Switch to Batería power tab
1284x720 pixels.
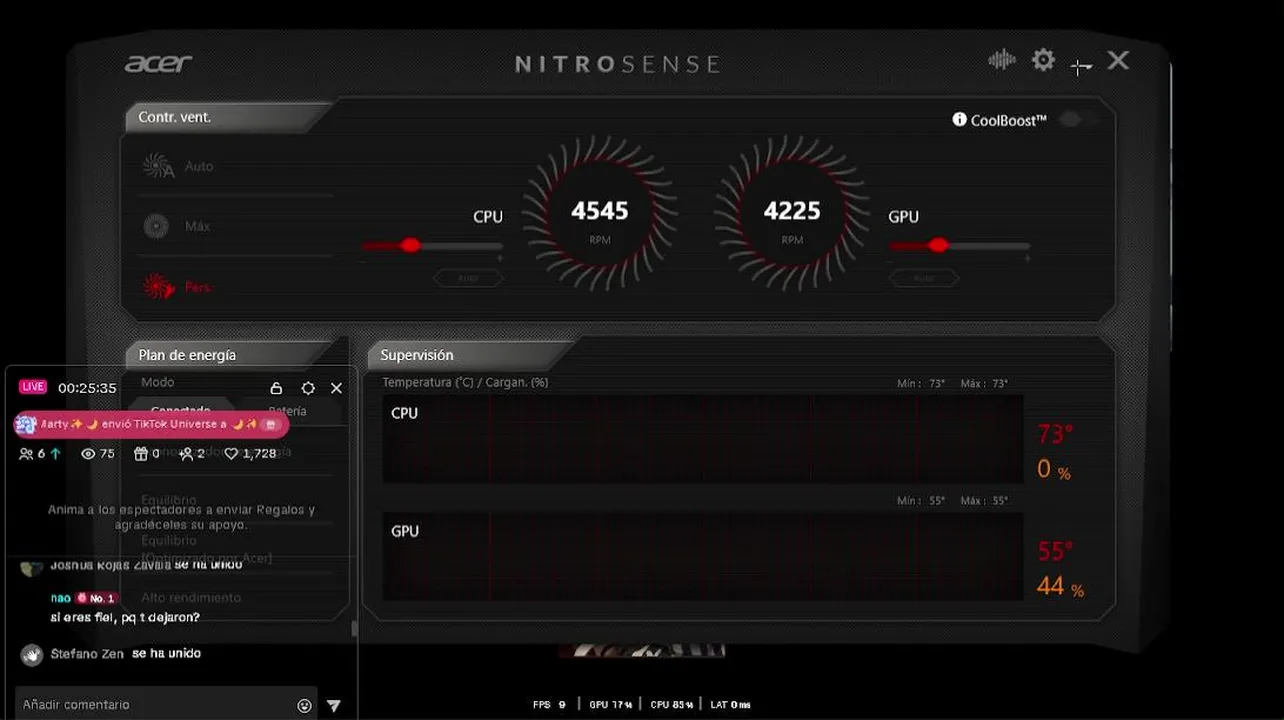click(x=287, y=411)
